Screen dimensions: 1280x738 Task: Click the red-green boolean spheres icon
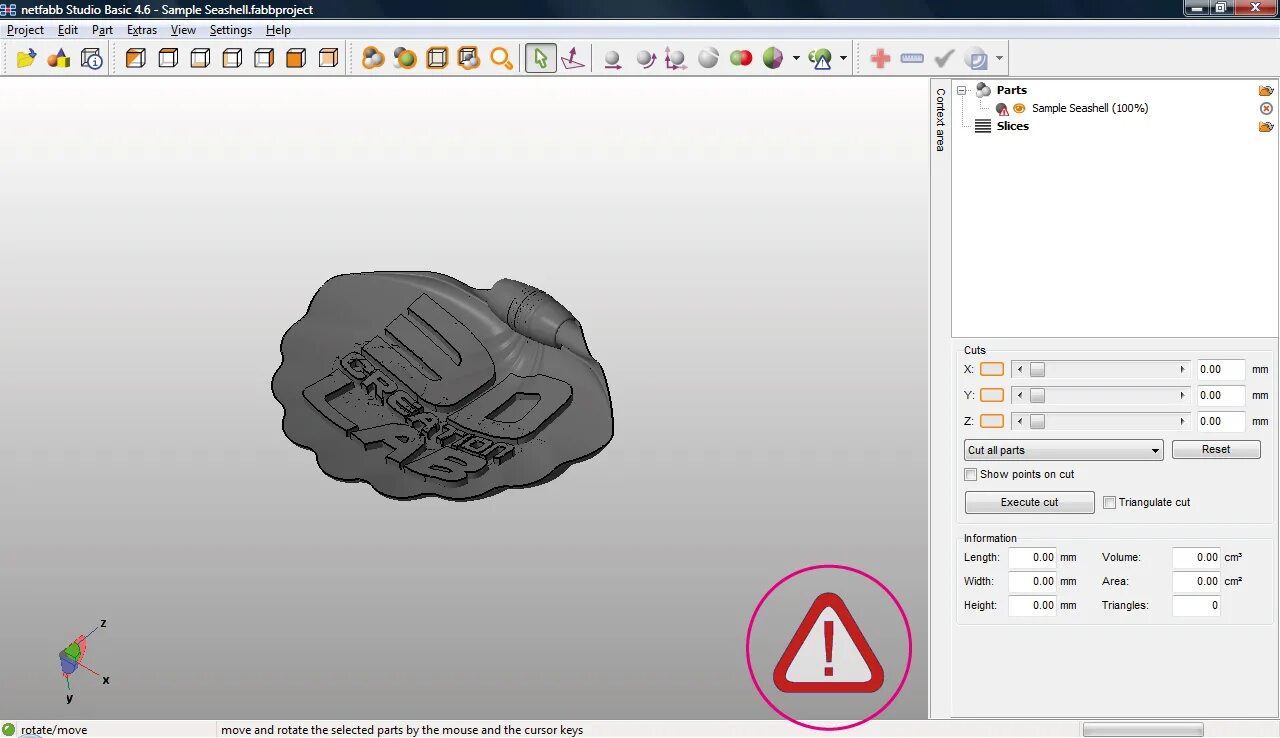tap(741, 59)
